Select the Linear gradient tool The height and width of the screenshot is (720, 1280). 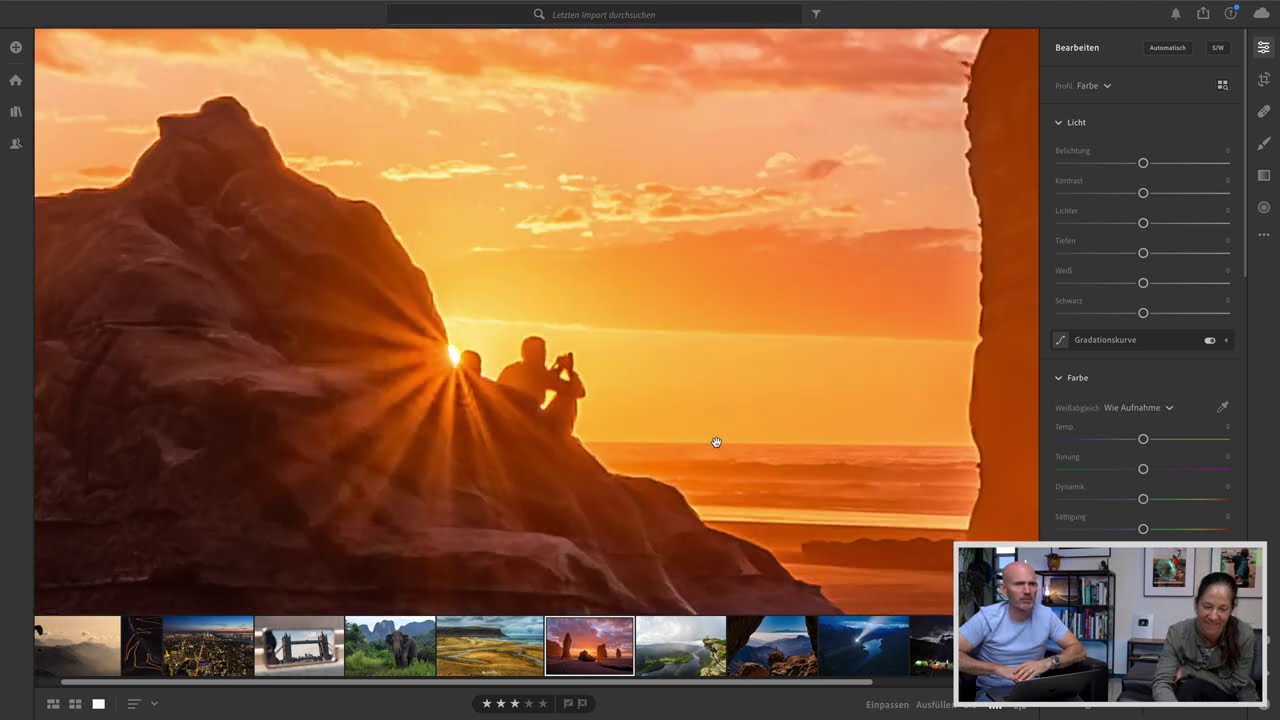pos(1264,175)
